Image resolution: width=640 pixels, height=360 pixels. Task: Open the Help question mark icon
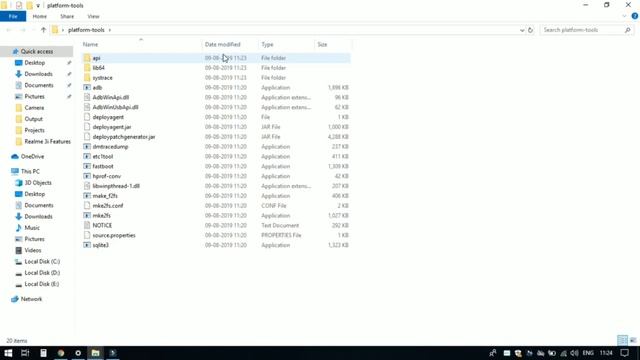[635, 16]
